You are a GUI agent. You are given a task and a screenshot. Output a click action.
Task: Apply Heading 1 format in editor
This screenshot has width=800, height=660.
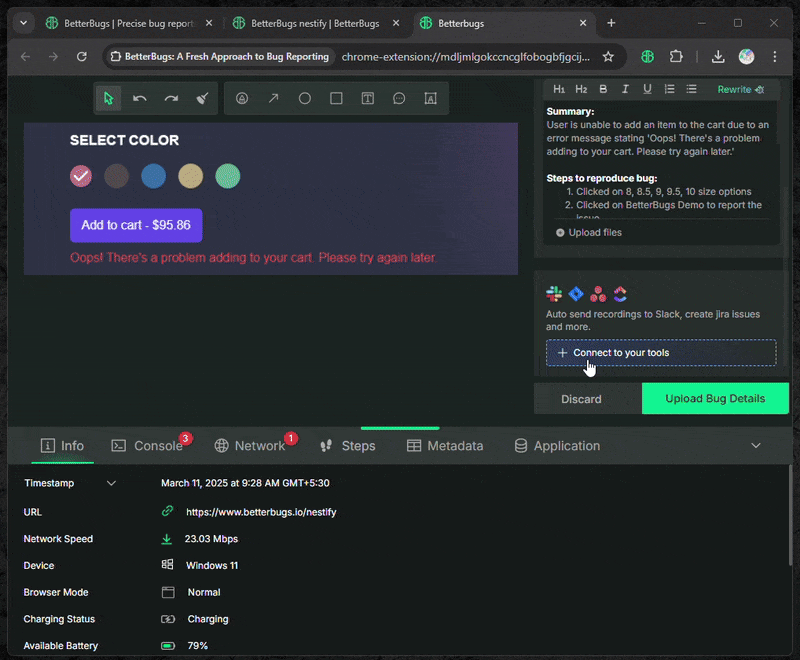pos(559,89)
